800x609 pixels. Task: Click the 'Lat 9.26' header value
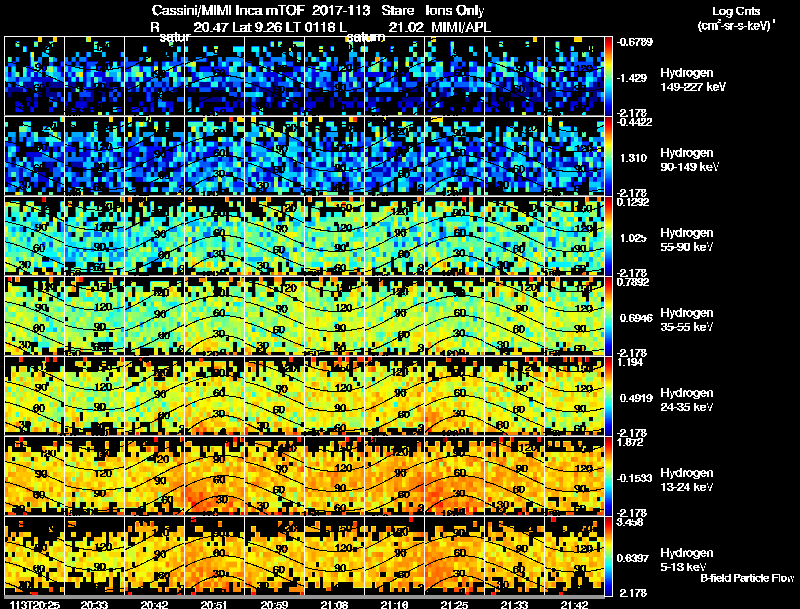point(257,27)
